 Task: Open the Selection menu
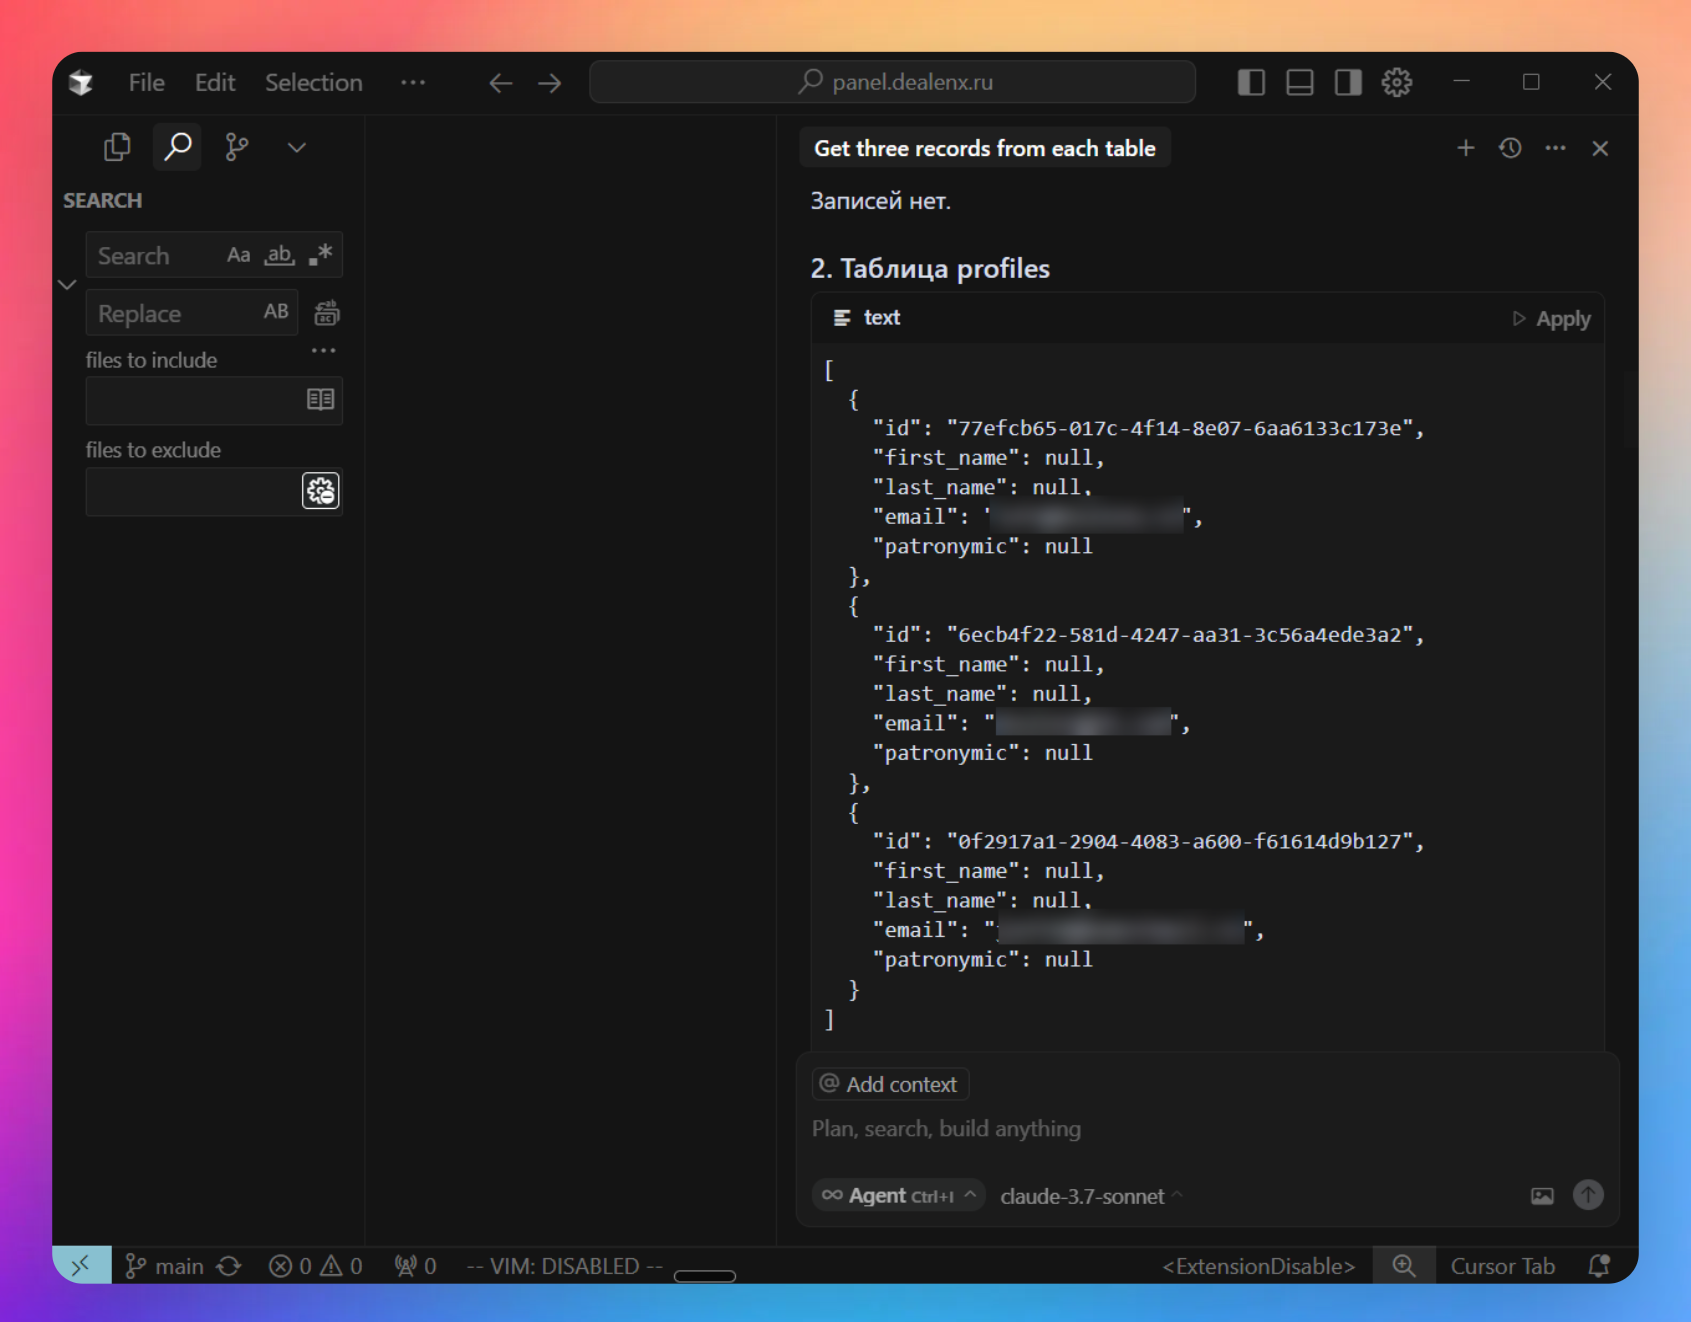tap(314, 82)
